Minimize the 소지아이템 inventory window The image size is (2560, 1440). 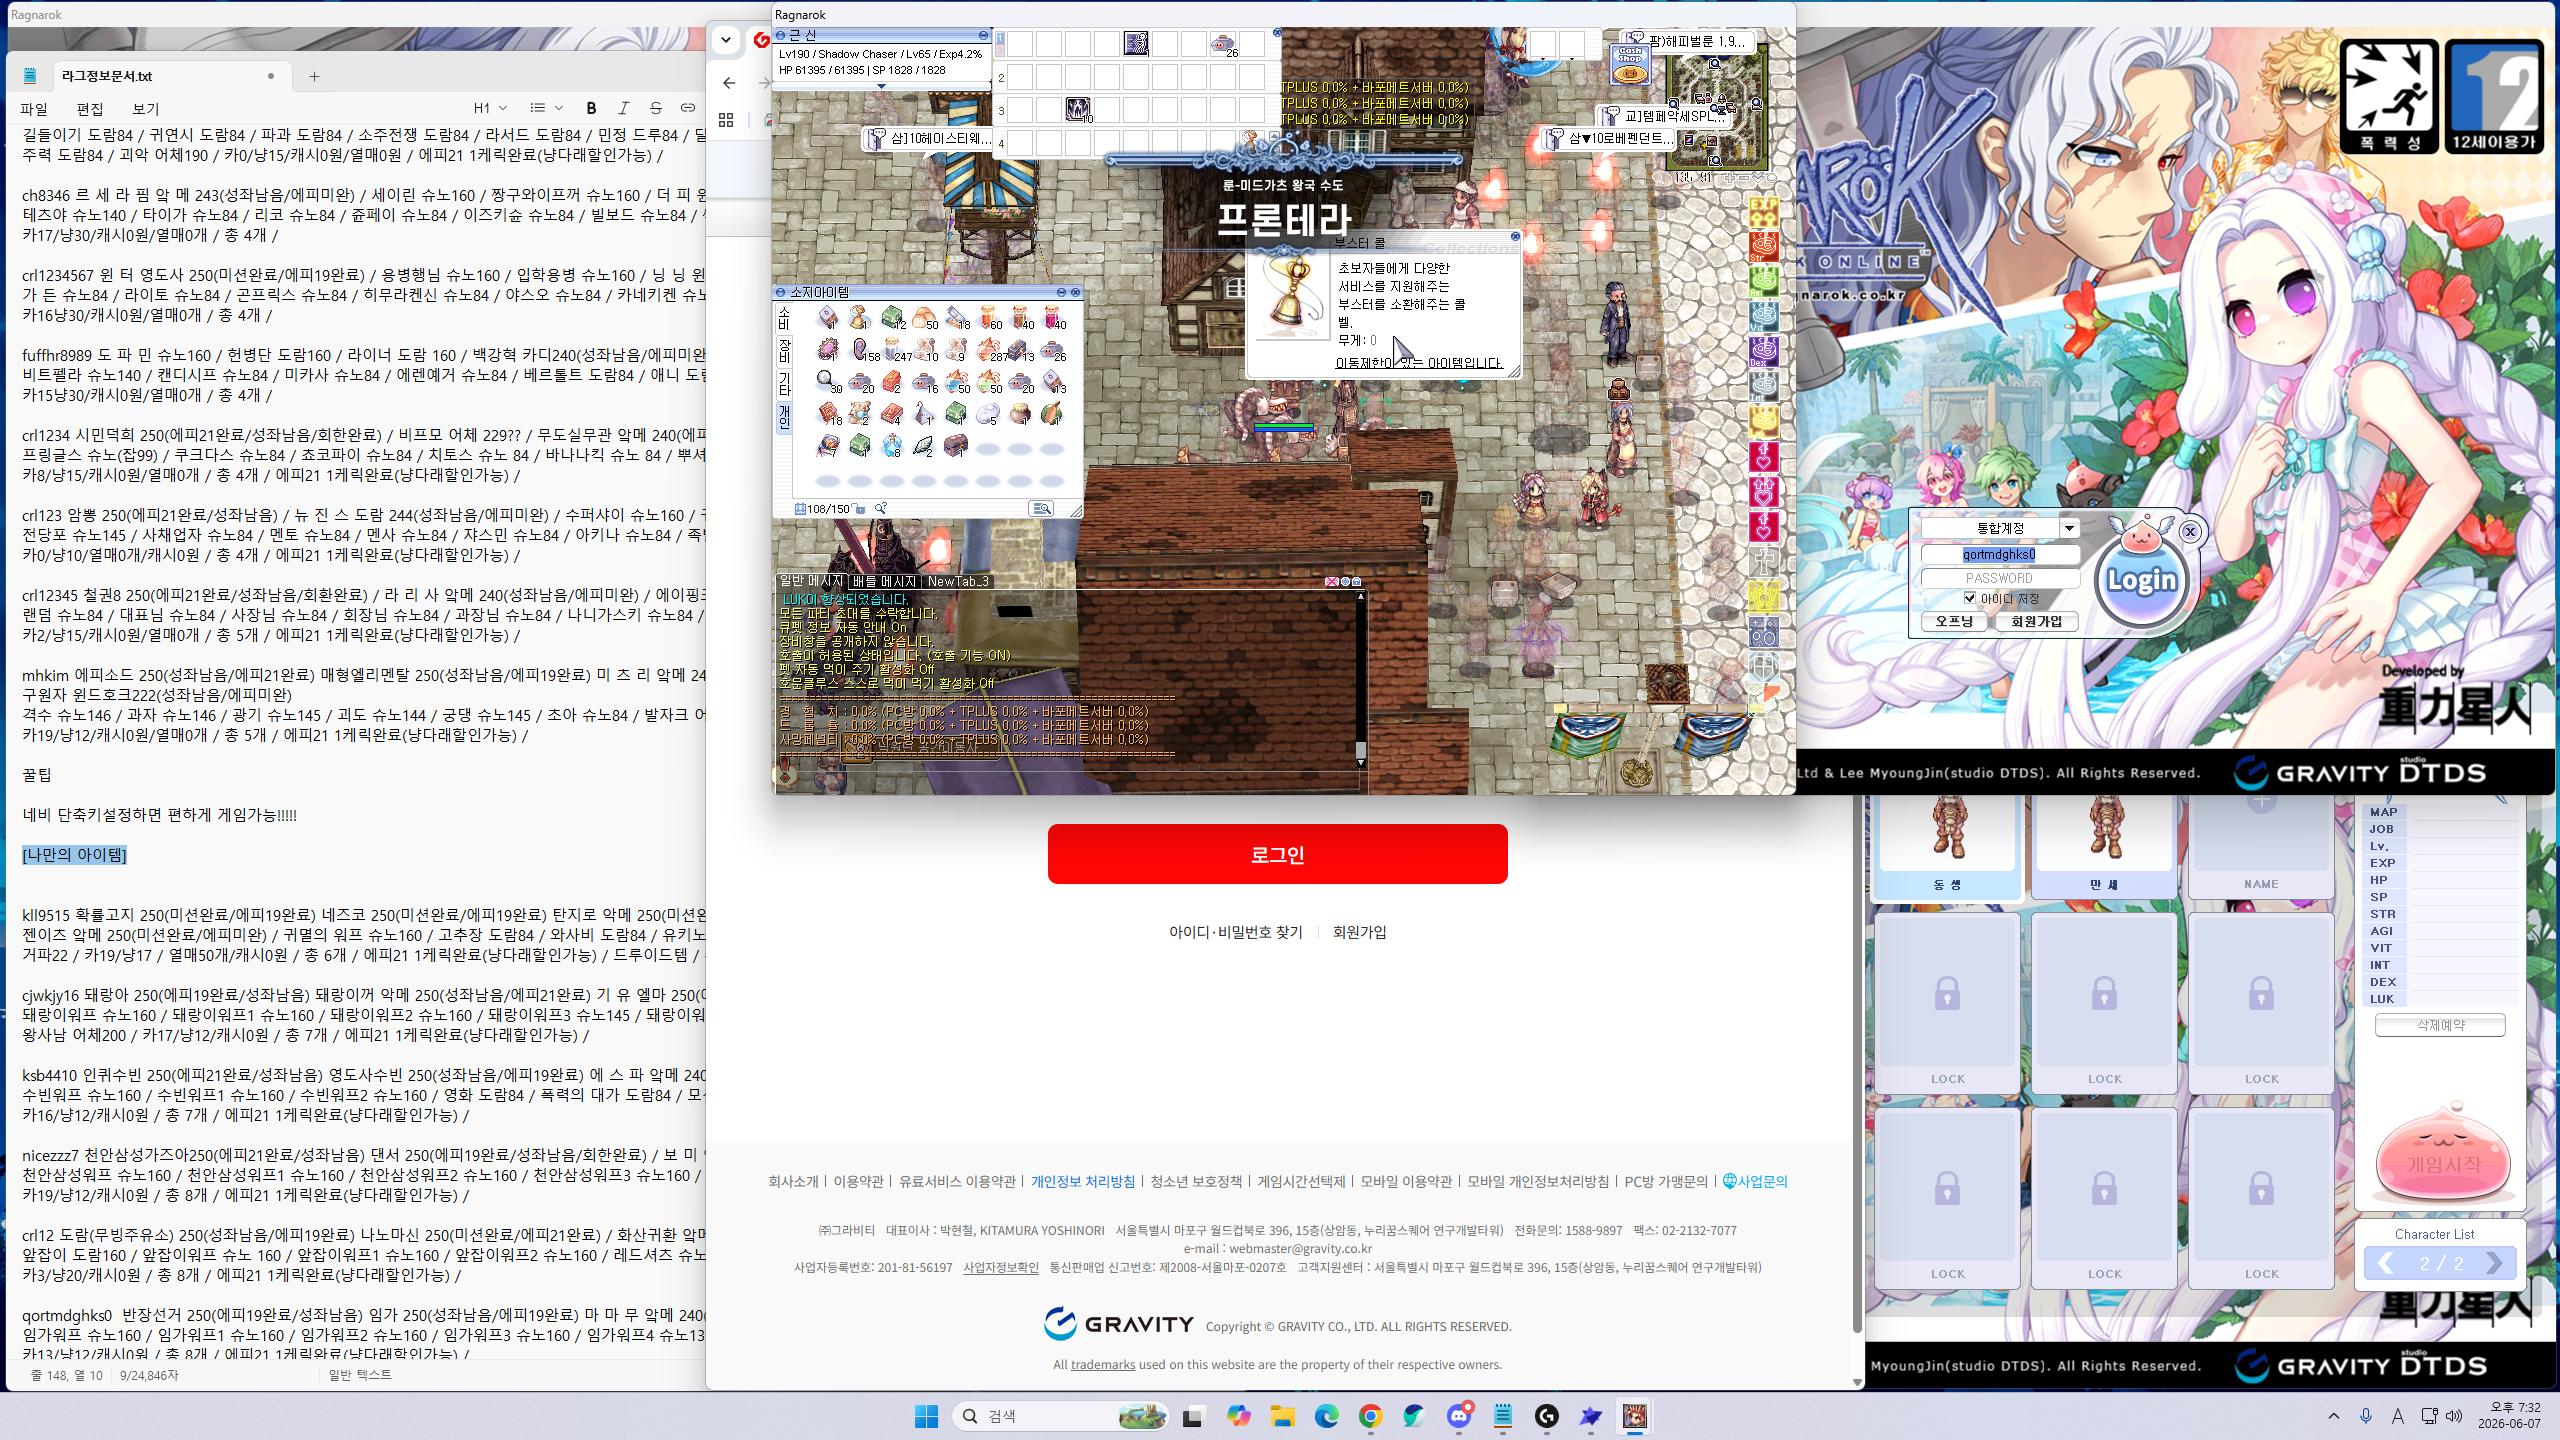(1061, 292)
